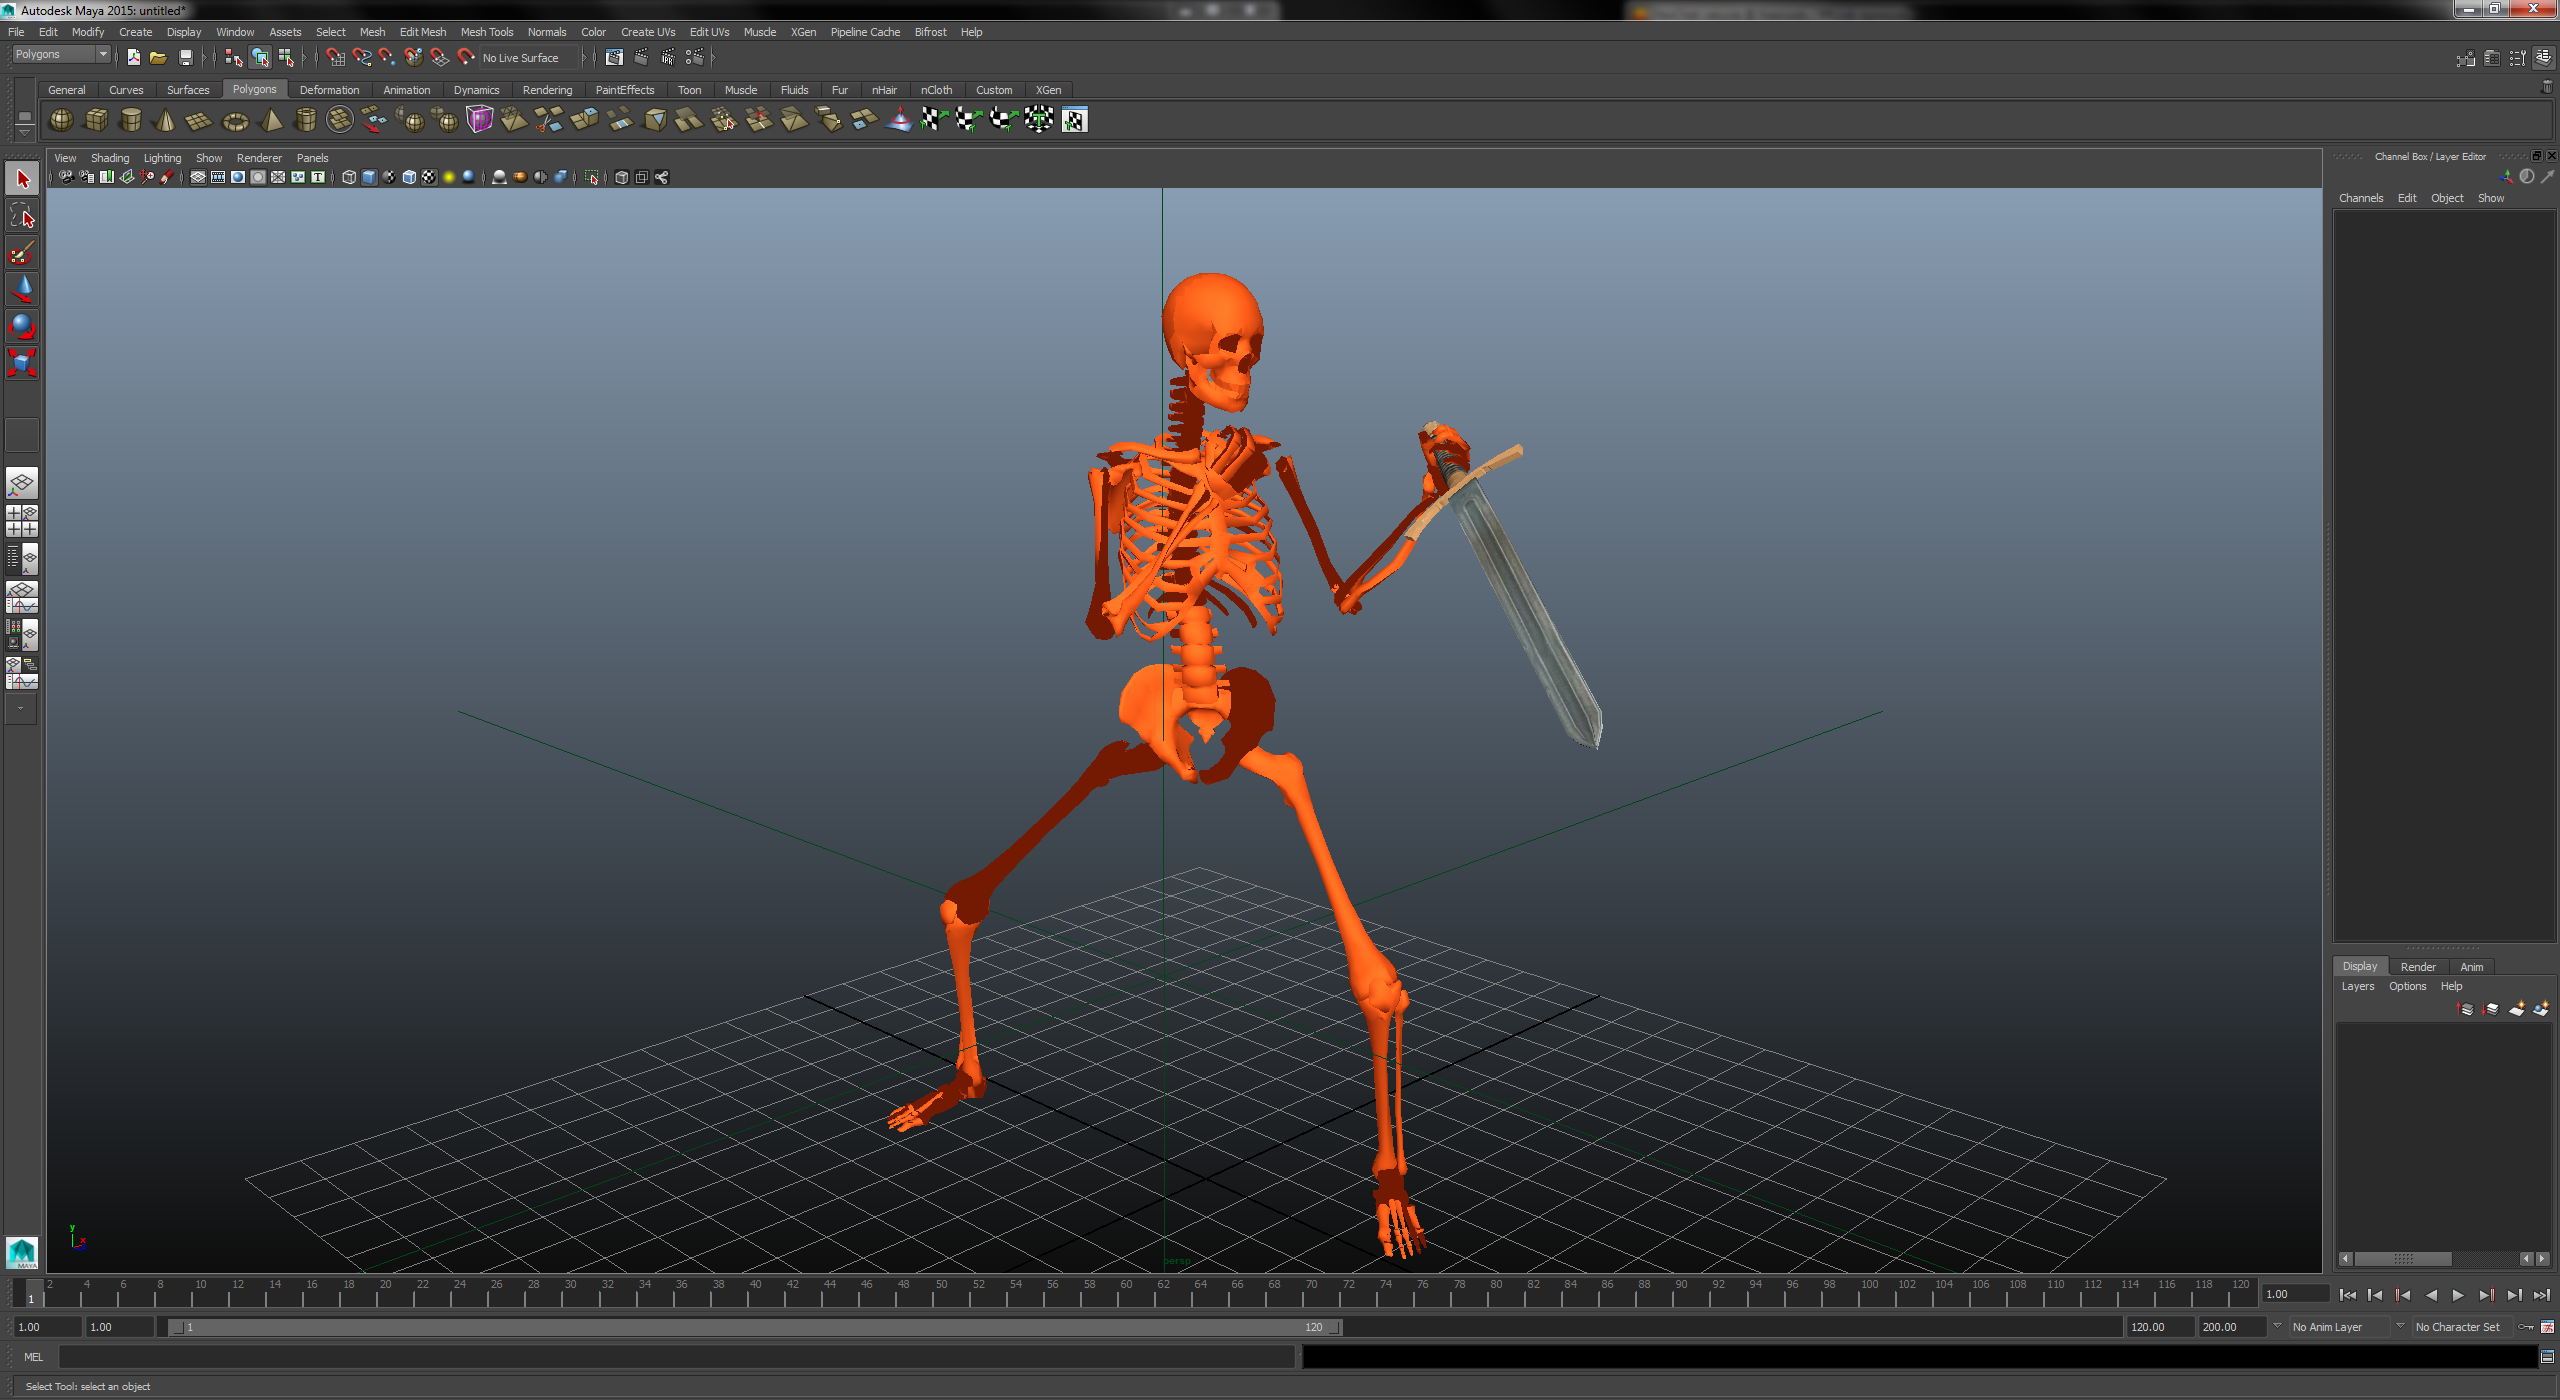2560x1400 pixels.
Task: Click the Open Scene folder icon
Action: pyautogui.click(x=158, y=58)
